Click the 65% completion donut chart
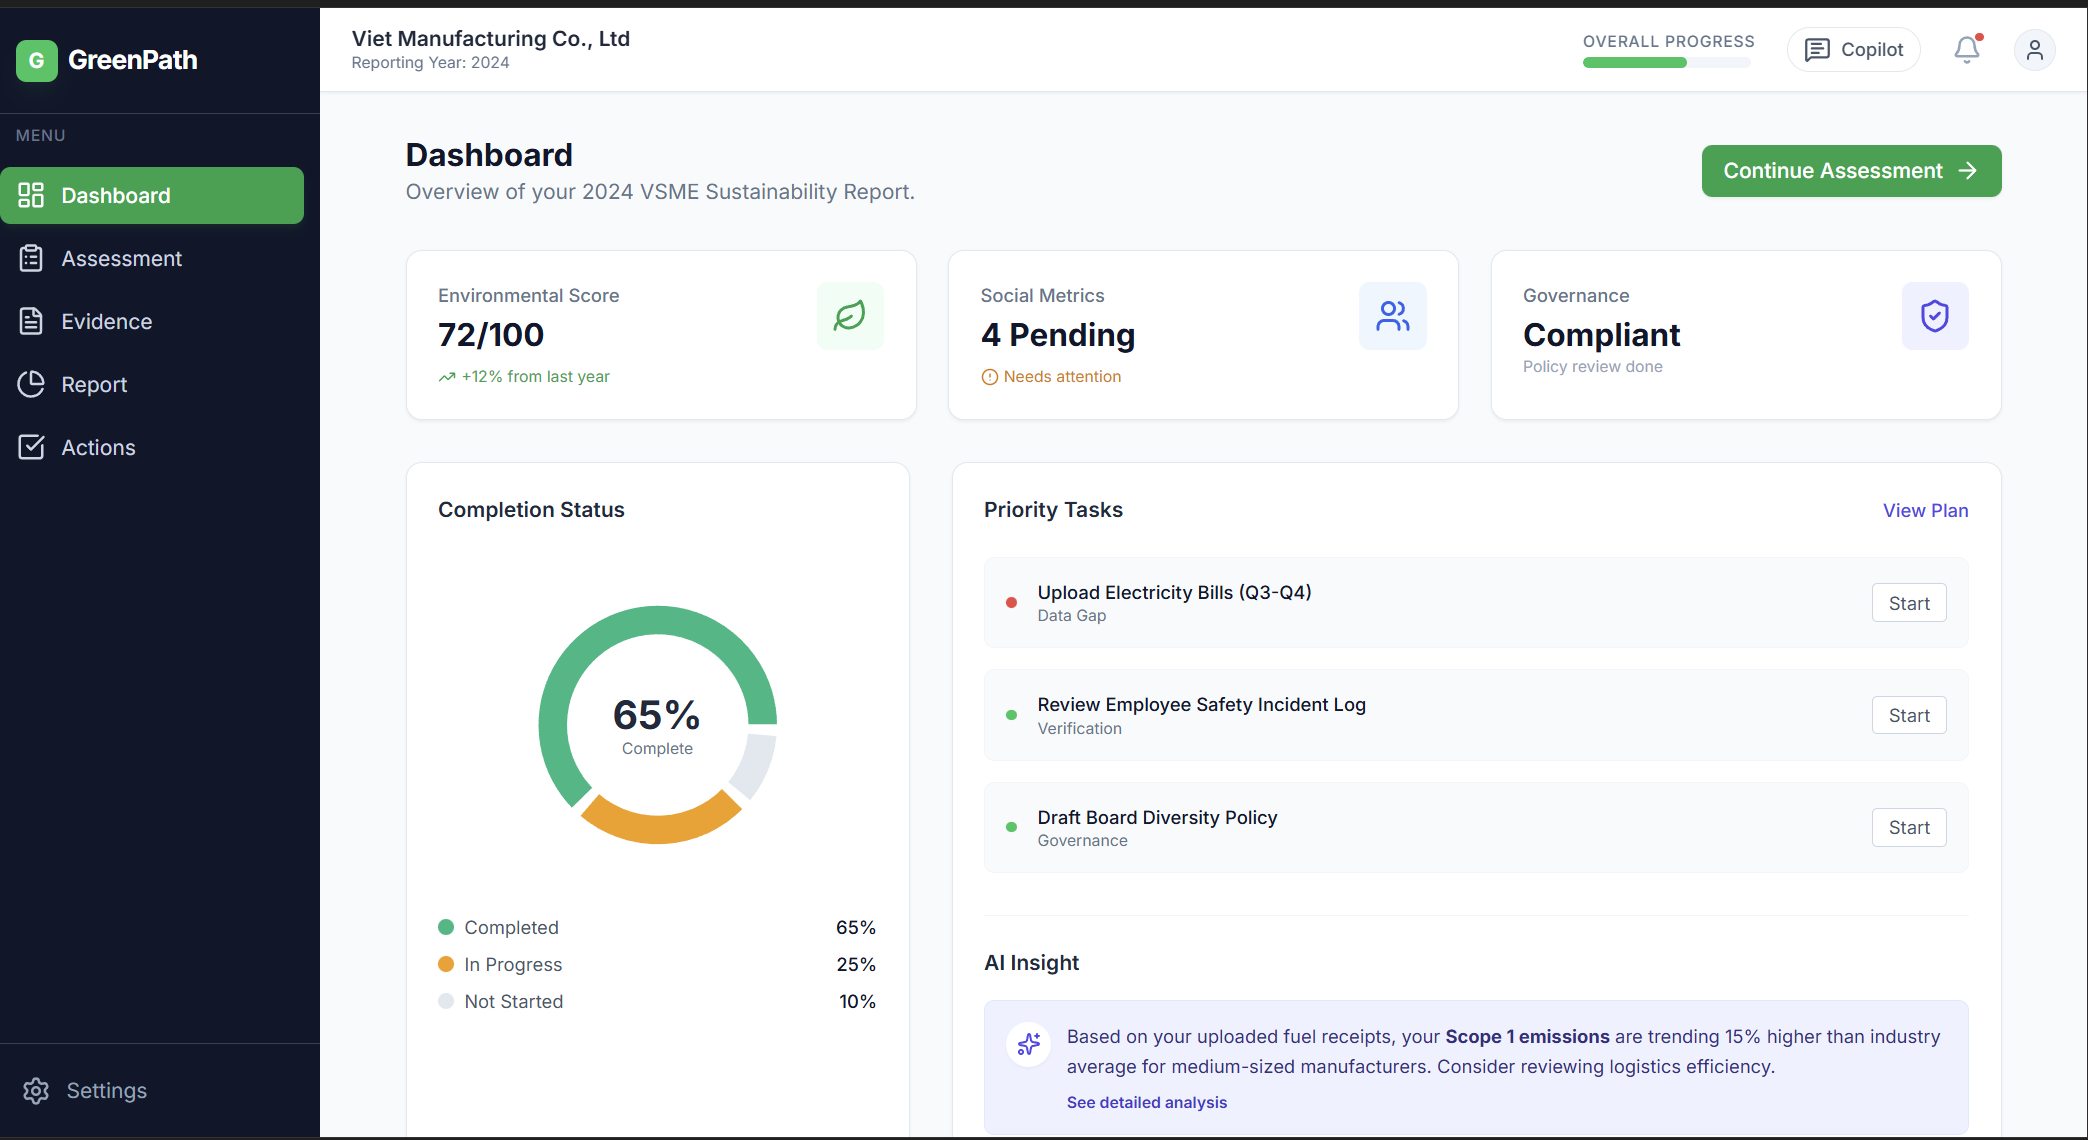The image size is (2088, 1140). pos(657,724)
